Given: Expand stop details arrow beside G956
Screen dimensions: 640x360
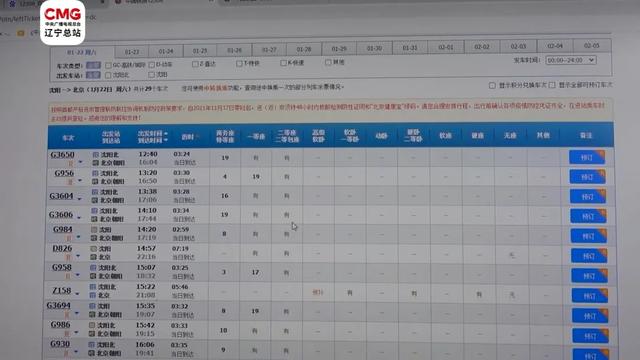Looking at the screenshot, I should [x=80, y=180].
